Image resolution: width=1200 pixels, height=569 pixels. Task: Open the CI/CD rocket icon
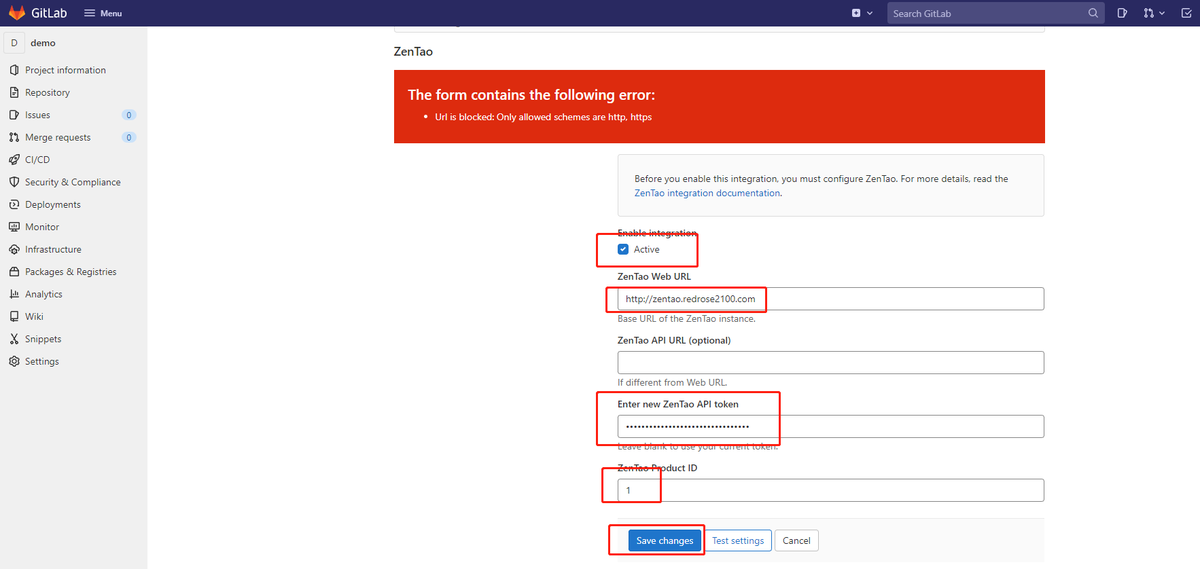(14, 159)
